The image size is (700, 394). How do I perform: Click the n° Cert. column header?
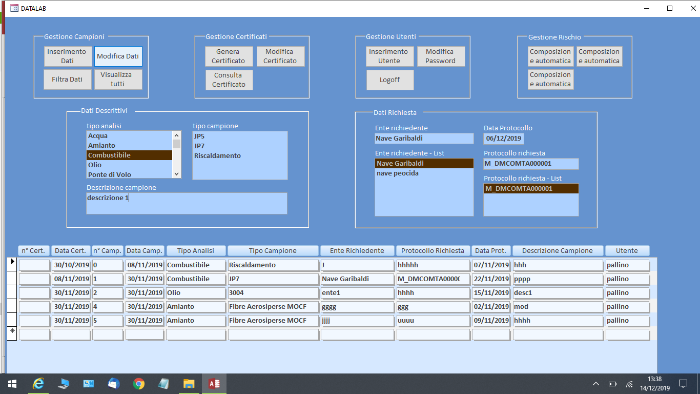click(x=33, y=251)
